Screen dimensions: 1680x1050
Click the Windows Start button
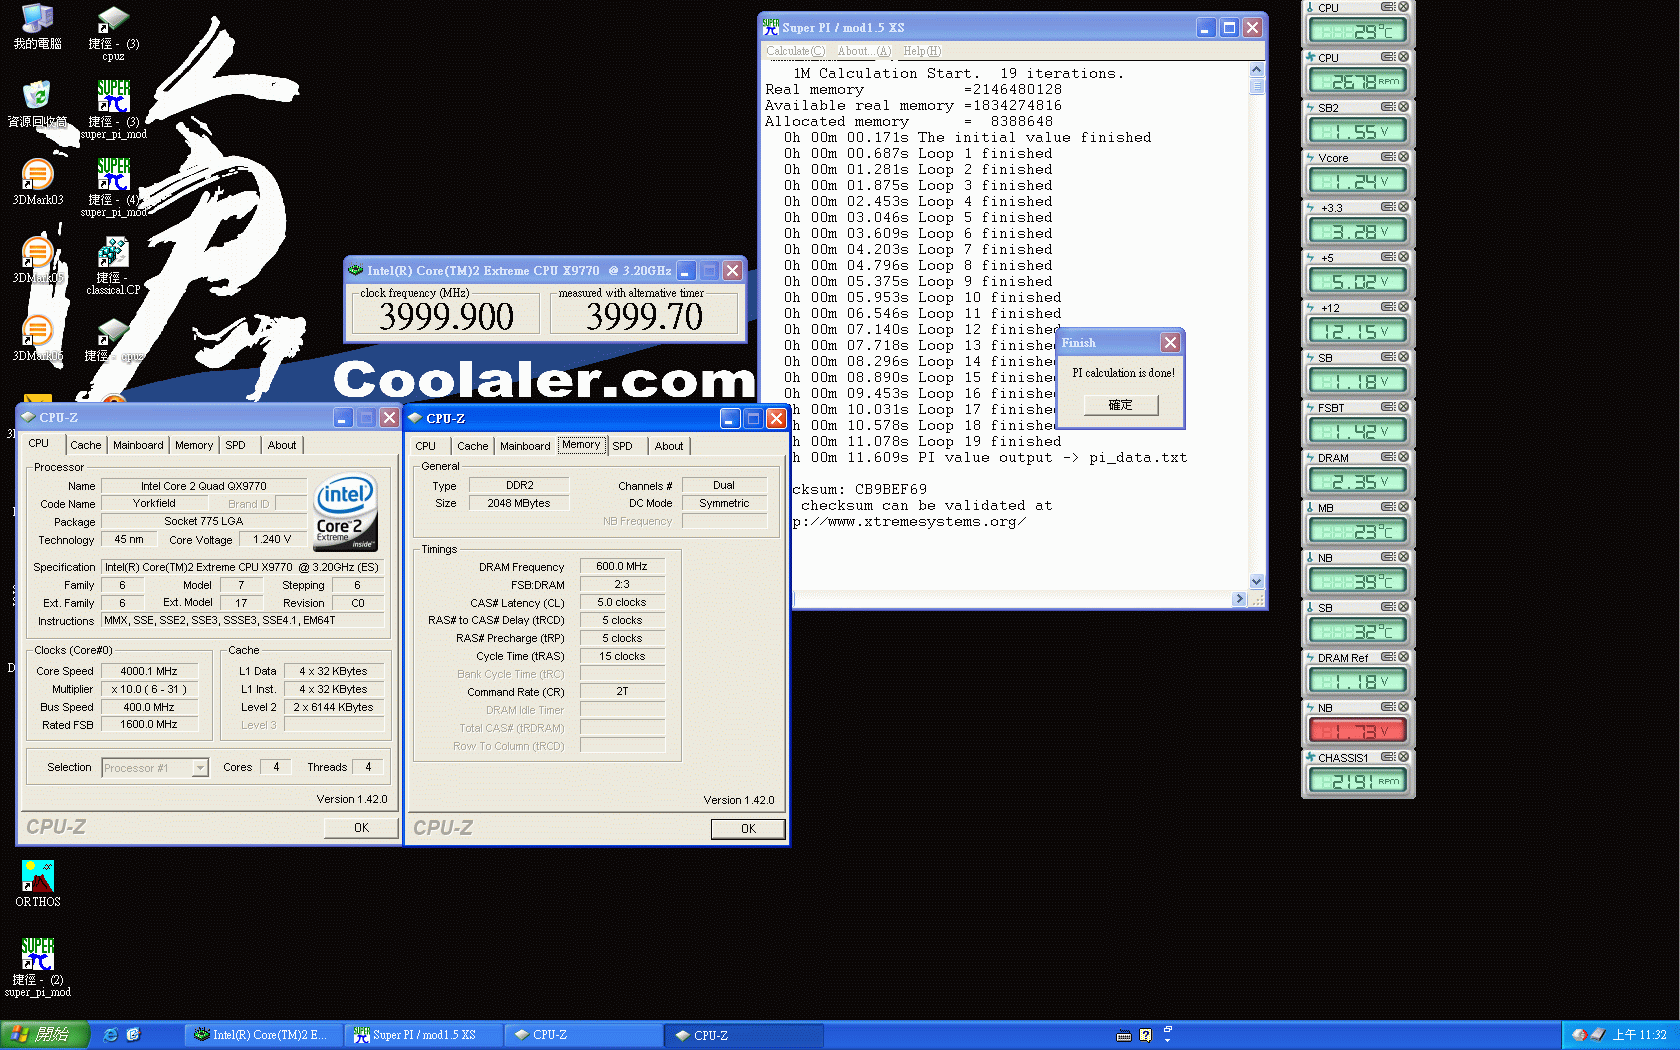coord(44,1035)
